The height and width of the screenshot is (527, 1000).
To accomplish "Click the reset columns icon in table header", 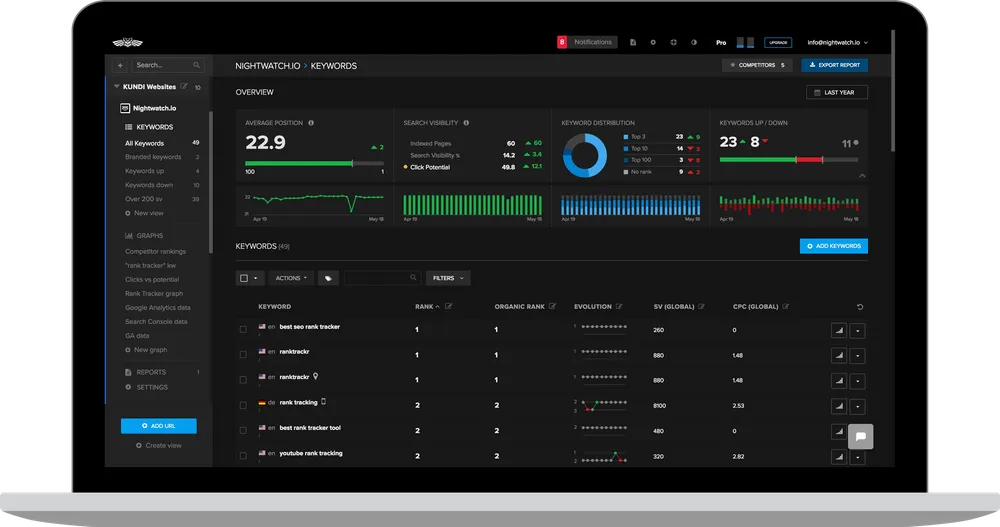I will [860, 307].
